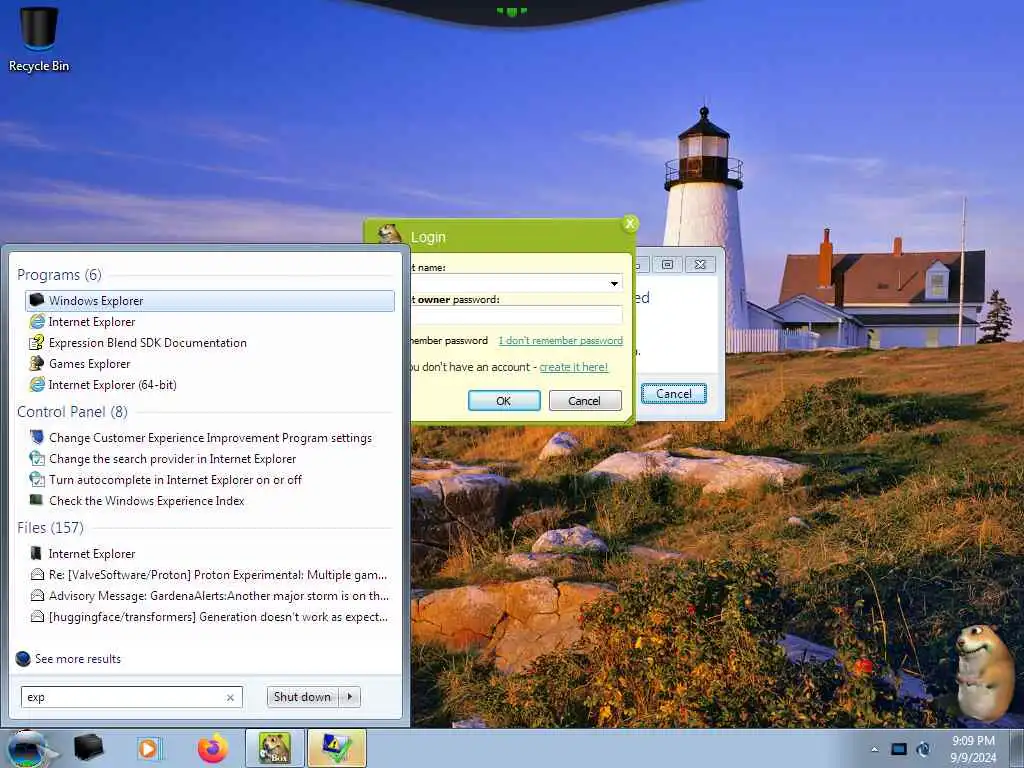Click the Internet Explorer (64-bit) icon
This screenshot has width=1024, height=768.
37,384
